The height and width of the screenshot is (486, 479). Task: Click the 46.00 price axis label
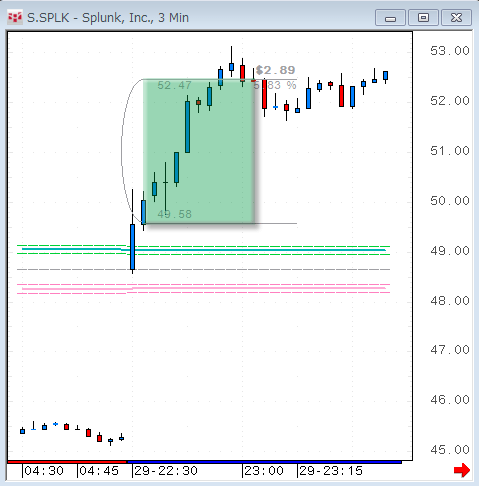(x=450, y=400)
